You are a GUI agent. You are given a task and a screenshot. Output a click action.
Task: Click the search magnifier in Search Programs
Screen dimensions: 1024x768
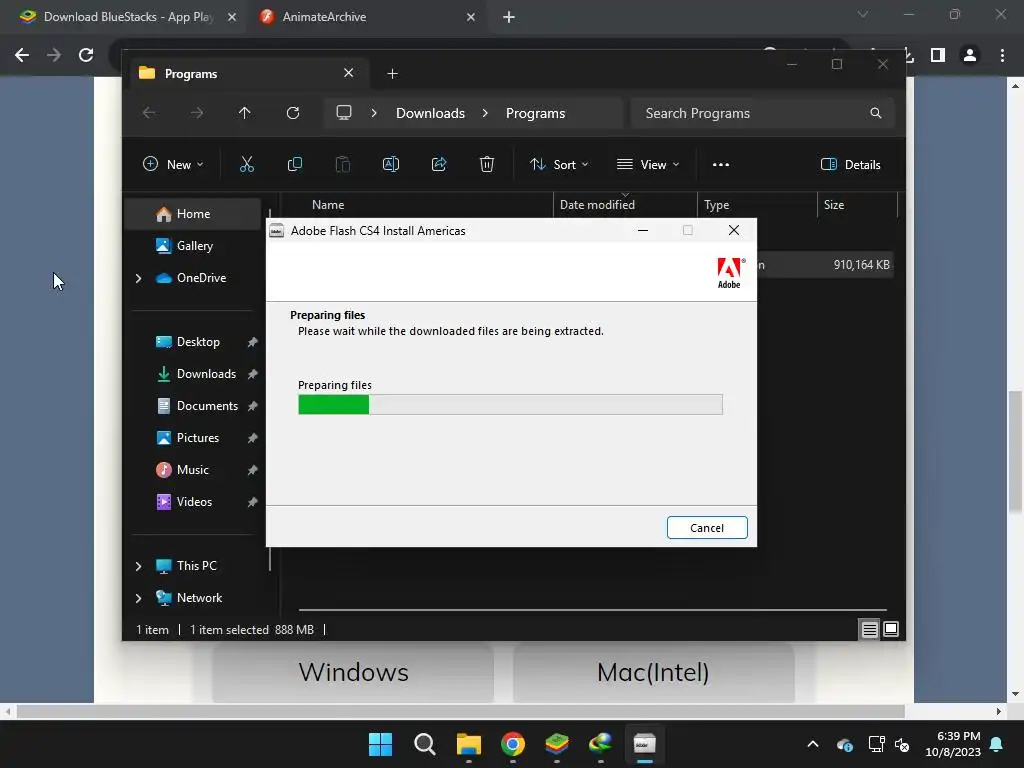click(876, 113)
